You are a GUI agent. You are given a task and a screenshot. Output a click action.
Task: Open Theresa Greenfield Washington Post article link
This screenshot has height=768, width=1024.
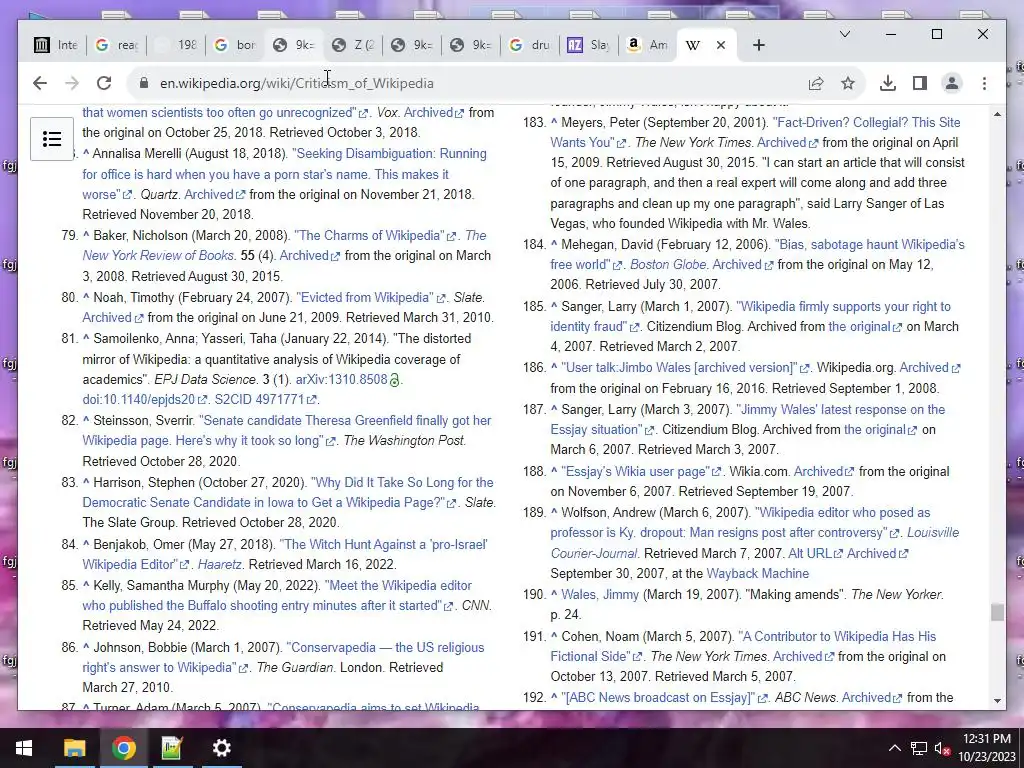[287, 430]
